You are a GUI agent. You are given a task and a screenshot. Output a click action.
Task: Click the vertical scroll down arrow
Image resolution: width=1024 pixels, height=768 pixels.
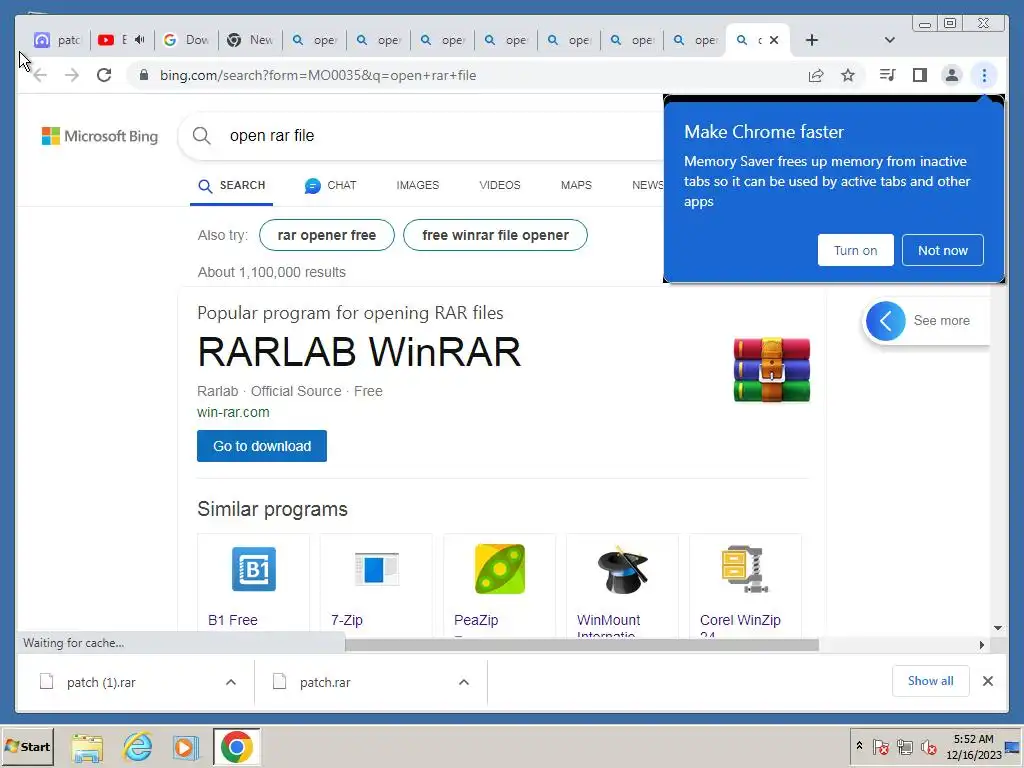tap(998, 628)
